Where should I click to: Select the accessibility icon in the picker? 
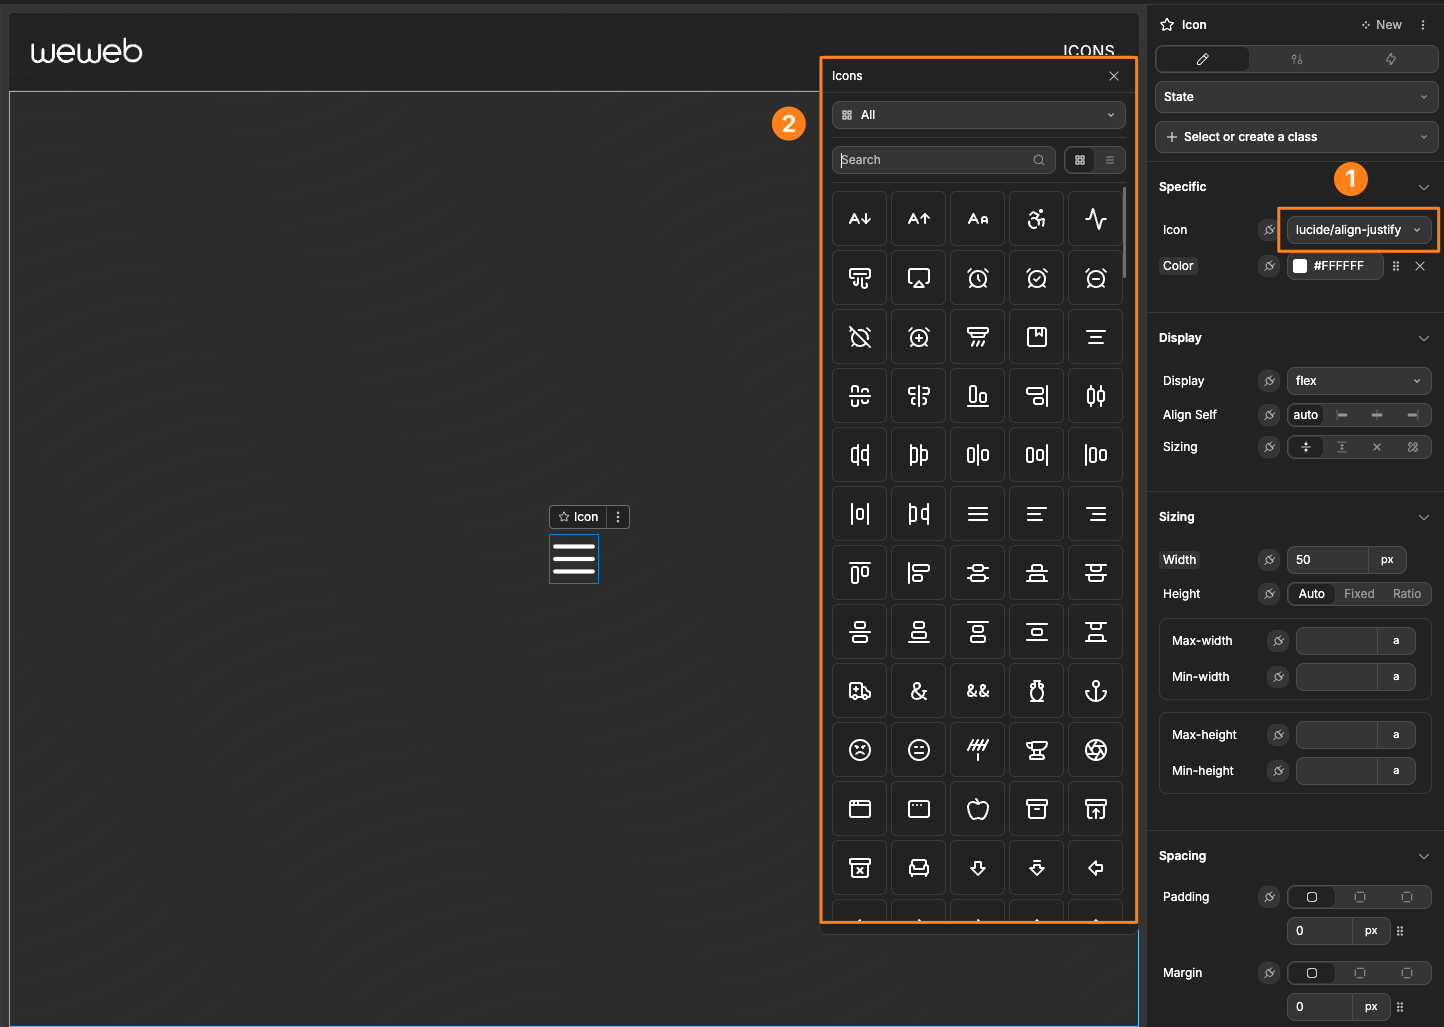tap(1036, 218)
